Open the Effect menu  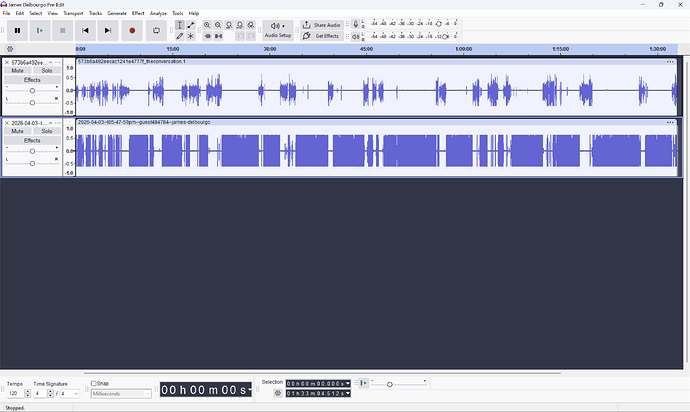pyautogui.click(x=138, y=13)
